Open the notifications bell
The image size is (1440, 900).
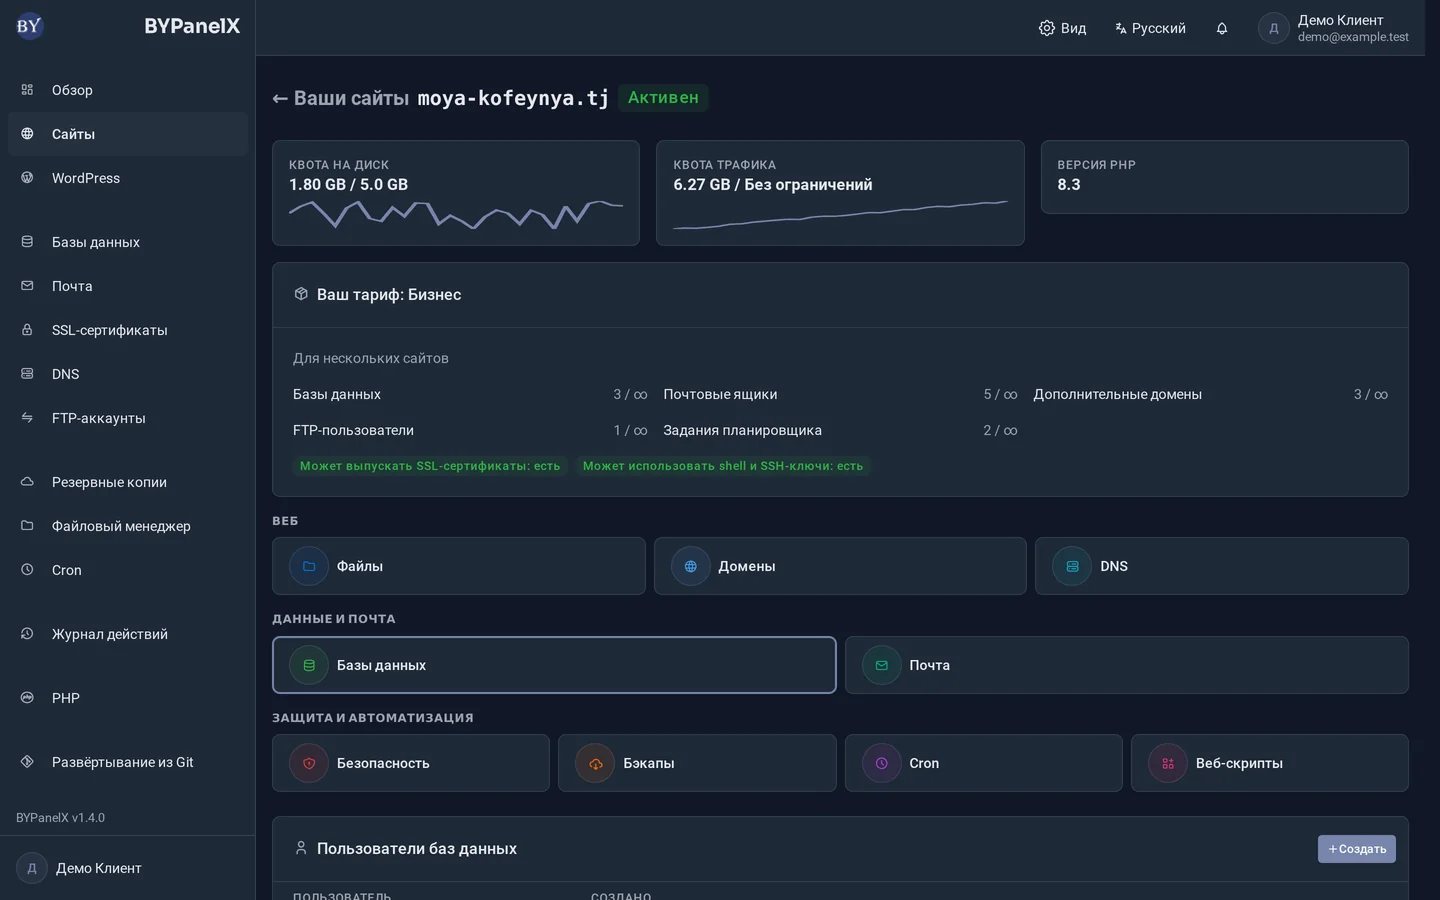[1222, 28]
